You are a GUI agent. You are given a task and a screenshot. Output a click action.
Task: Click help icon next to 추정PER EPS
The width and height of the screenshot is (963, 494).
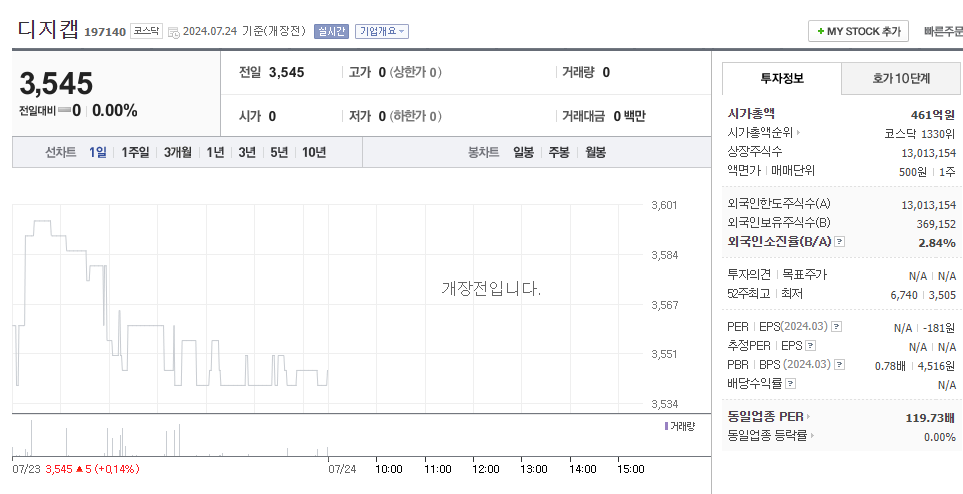click(x=811, y=346)
